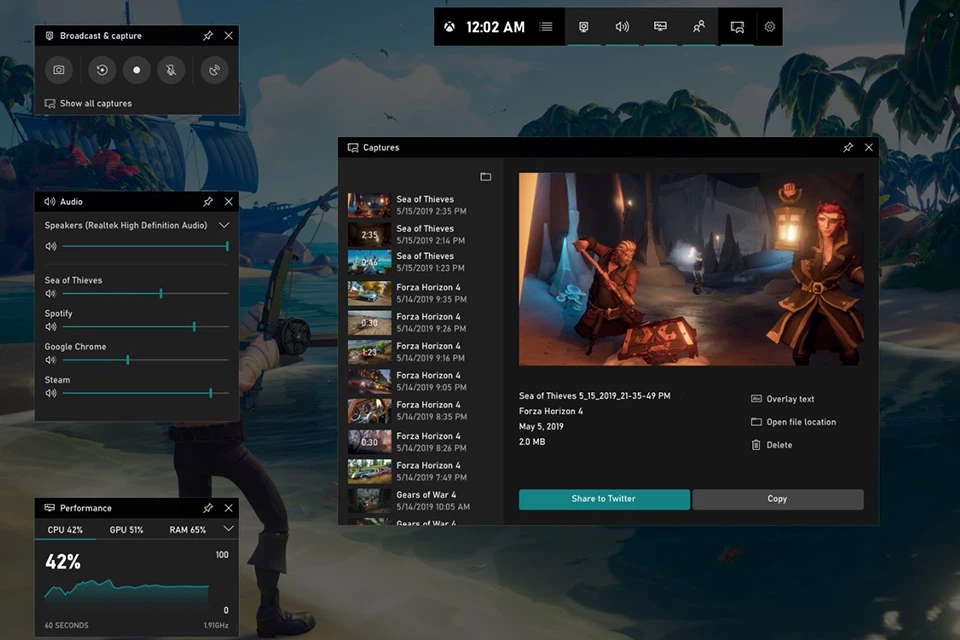Open the Game Bar settings gear
Viewport: 960px width, 640px height.
[x=770, y=27]
